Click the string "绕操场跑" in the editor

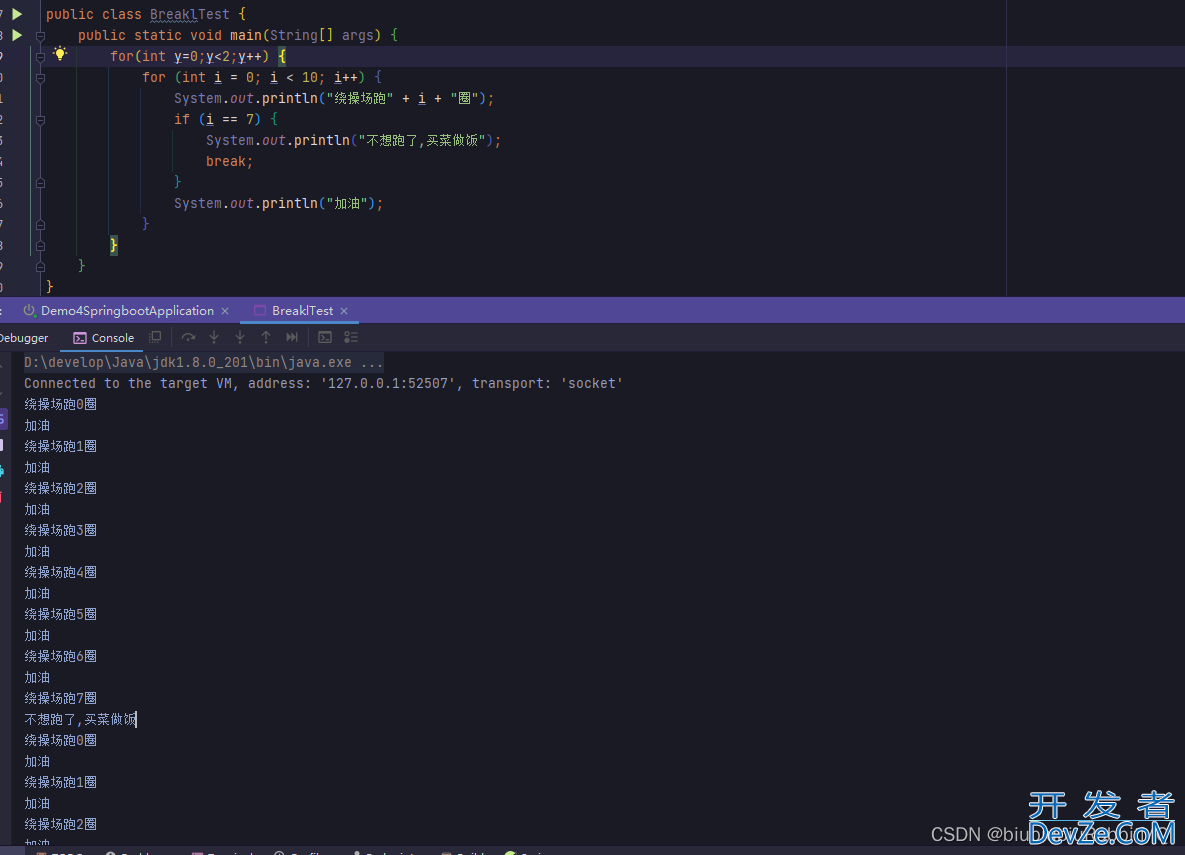coord(360,98)
